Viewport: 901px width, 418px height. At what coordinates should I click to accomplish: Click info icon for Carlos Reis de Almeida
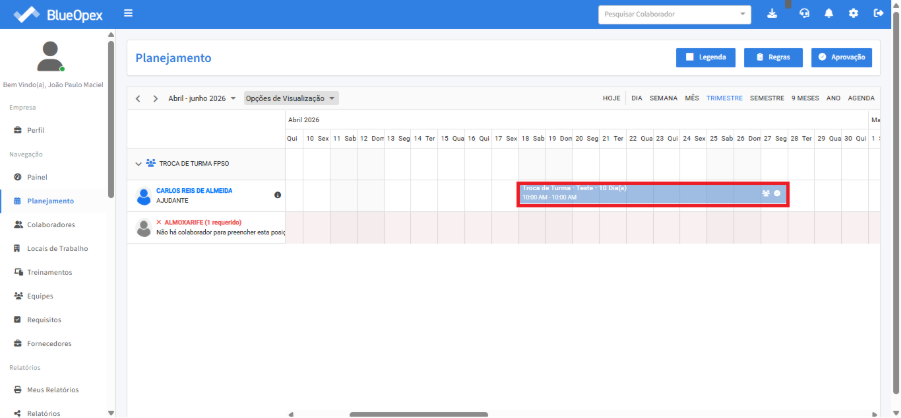278,195
